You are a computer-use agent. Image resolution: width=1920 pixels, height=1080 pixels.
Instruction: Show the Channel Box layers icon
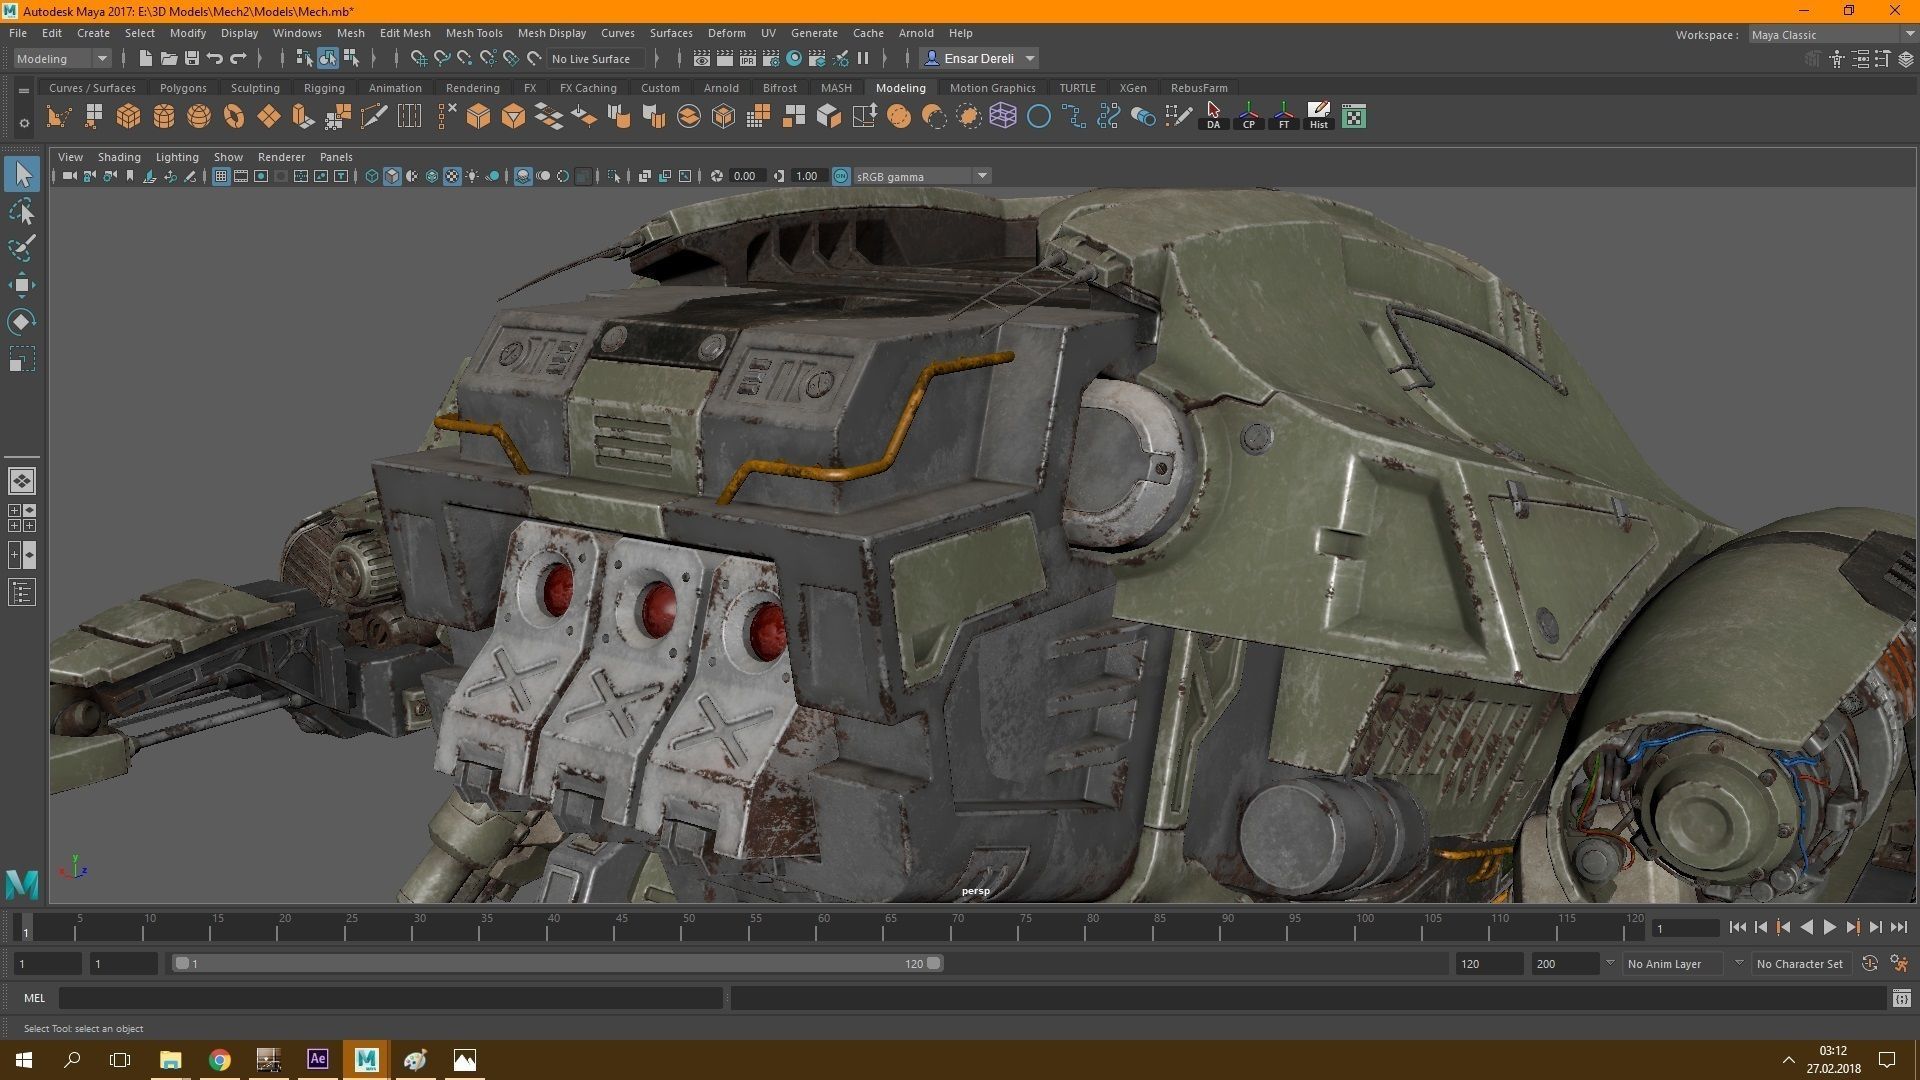1906,59
